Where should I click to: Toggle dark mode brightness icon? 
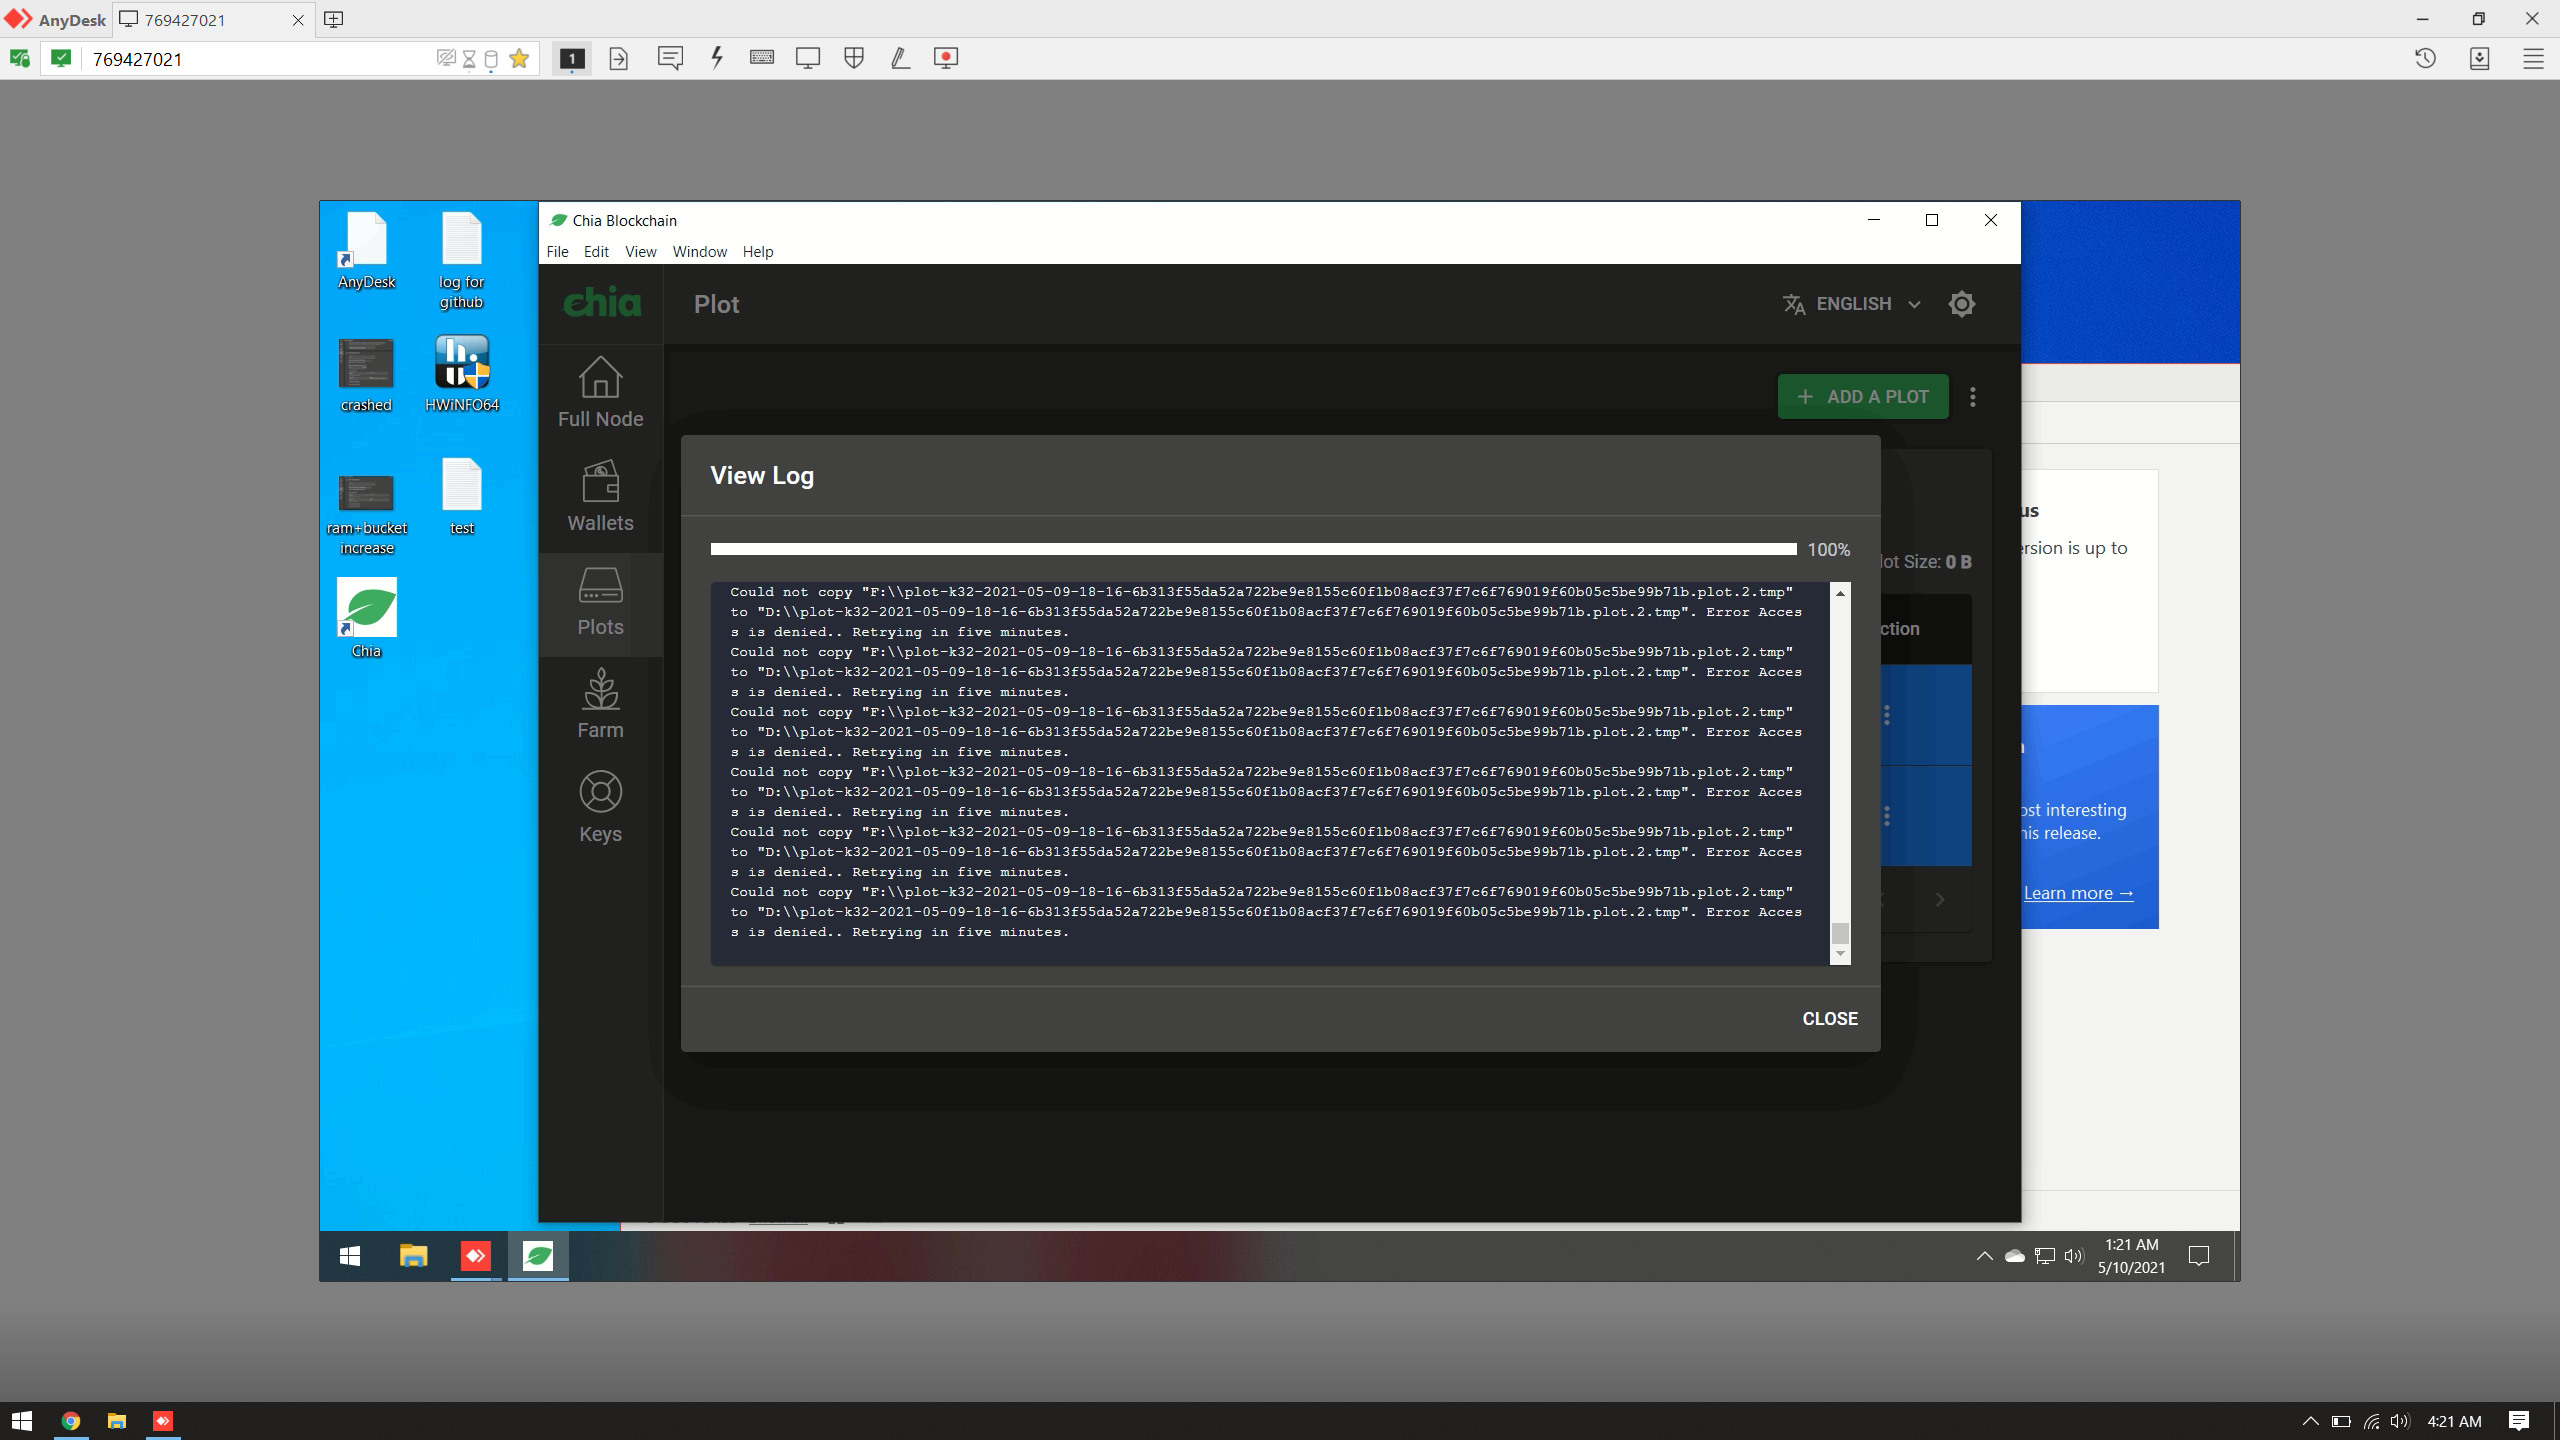pyautogui.click(x=1962, y=304)
